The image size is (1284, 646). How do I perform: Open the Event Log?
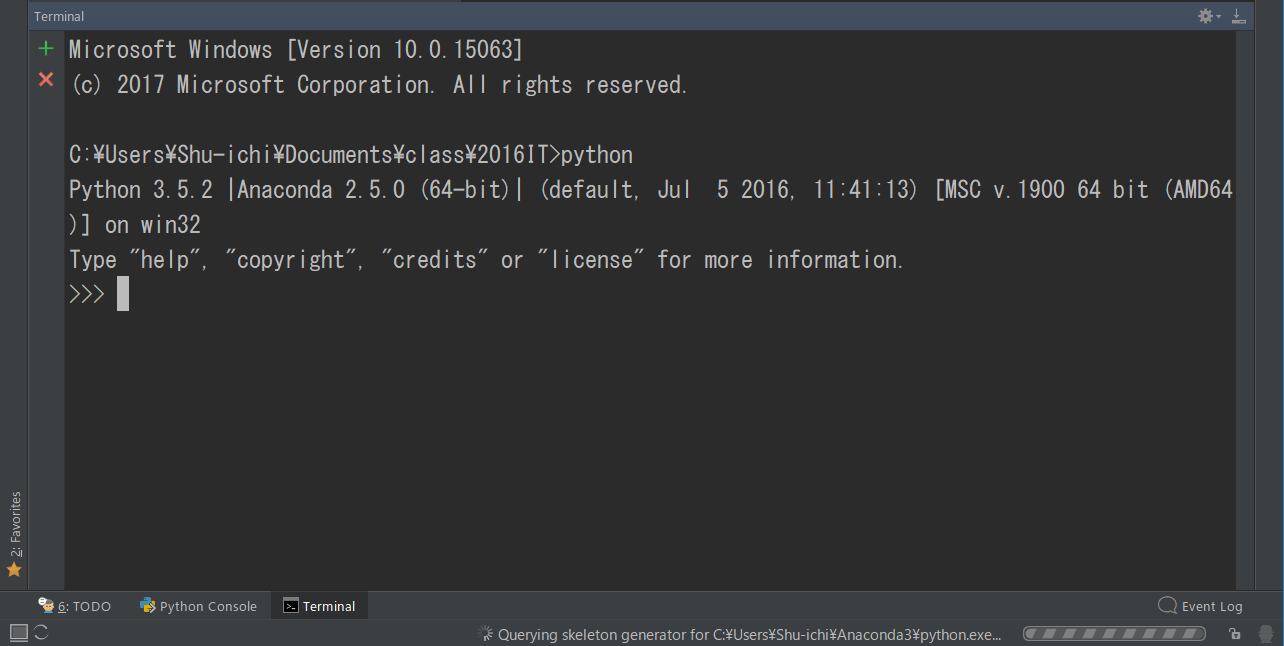[1200, 606]
